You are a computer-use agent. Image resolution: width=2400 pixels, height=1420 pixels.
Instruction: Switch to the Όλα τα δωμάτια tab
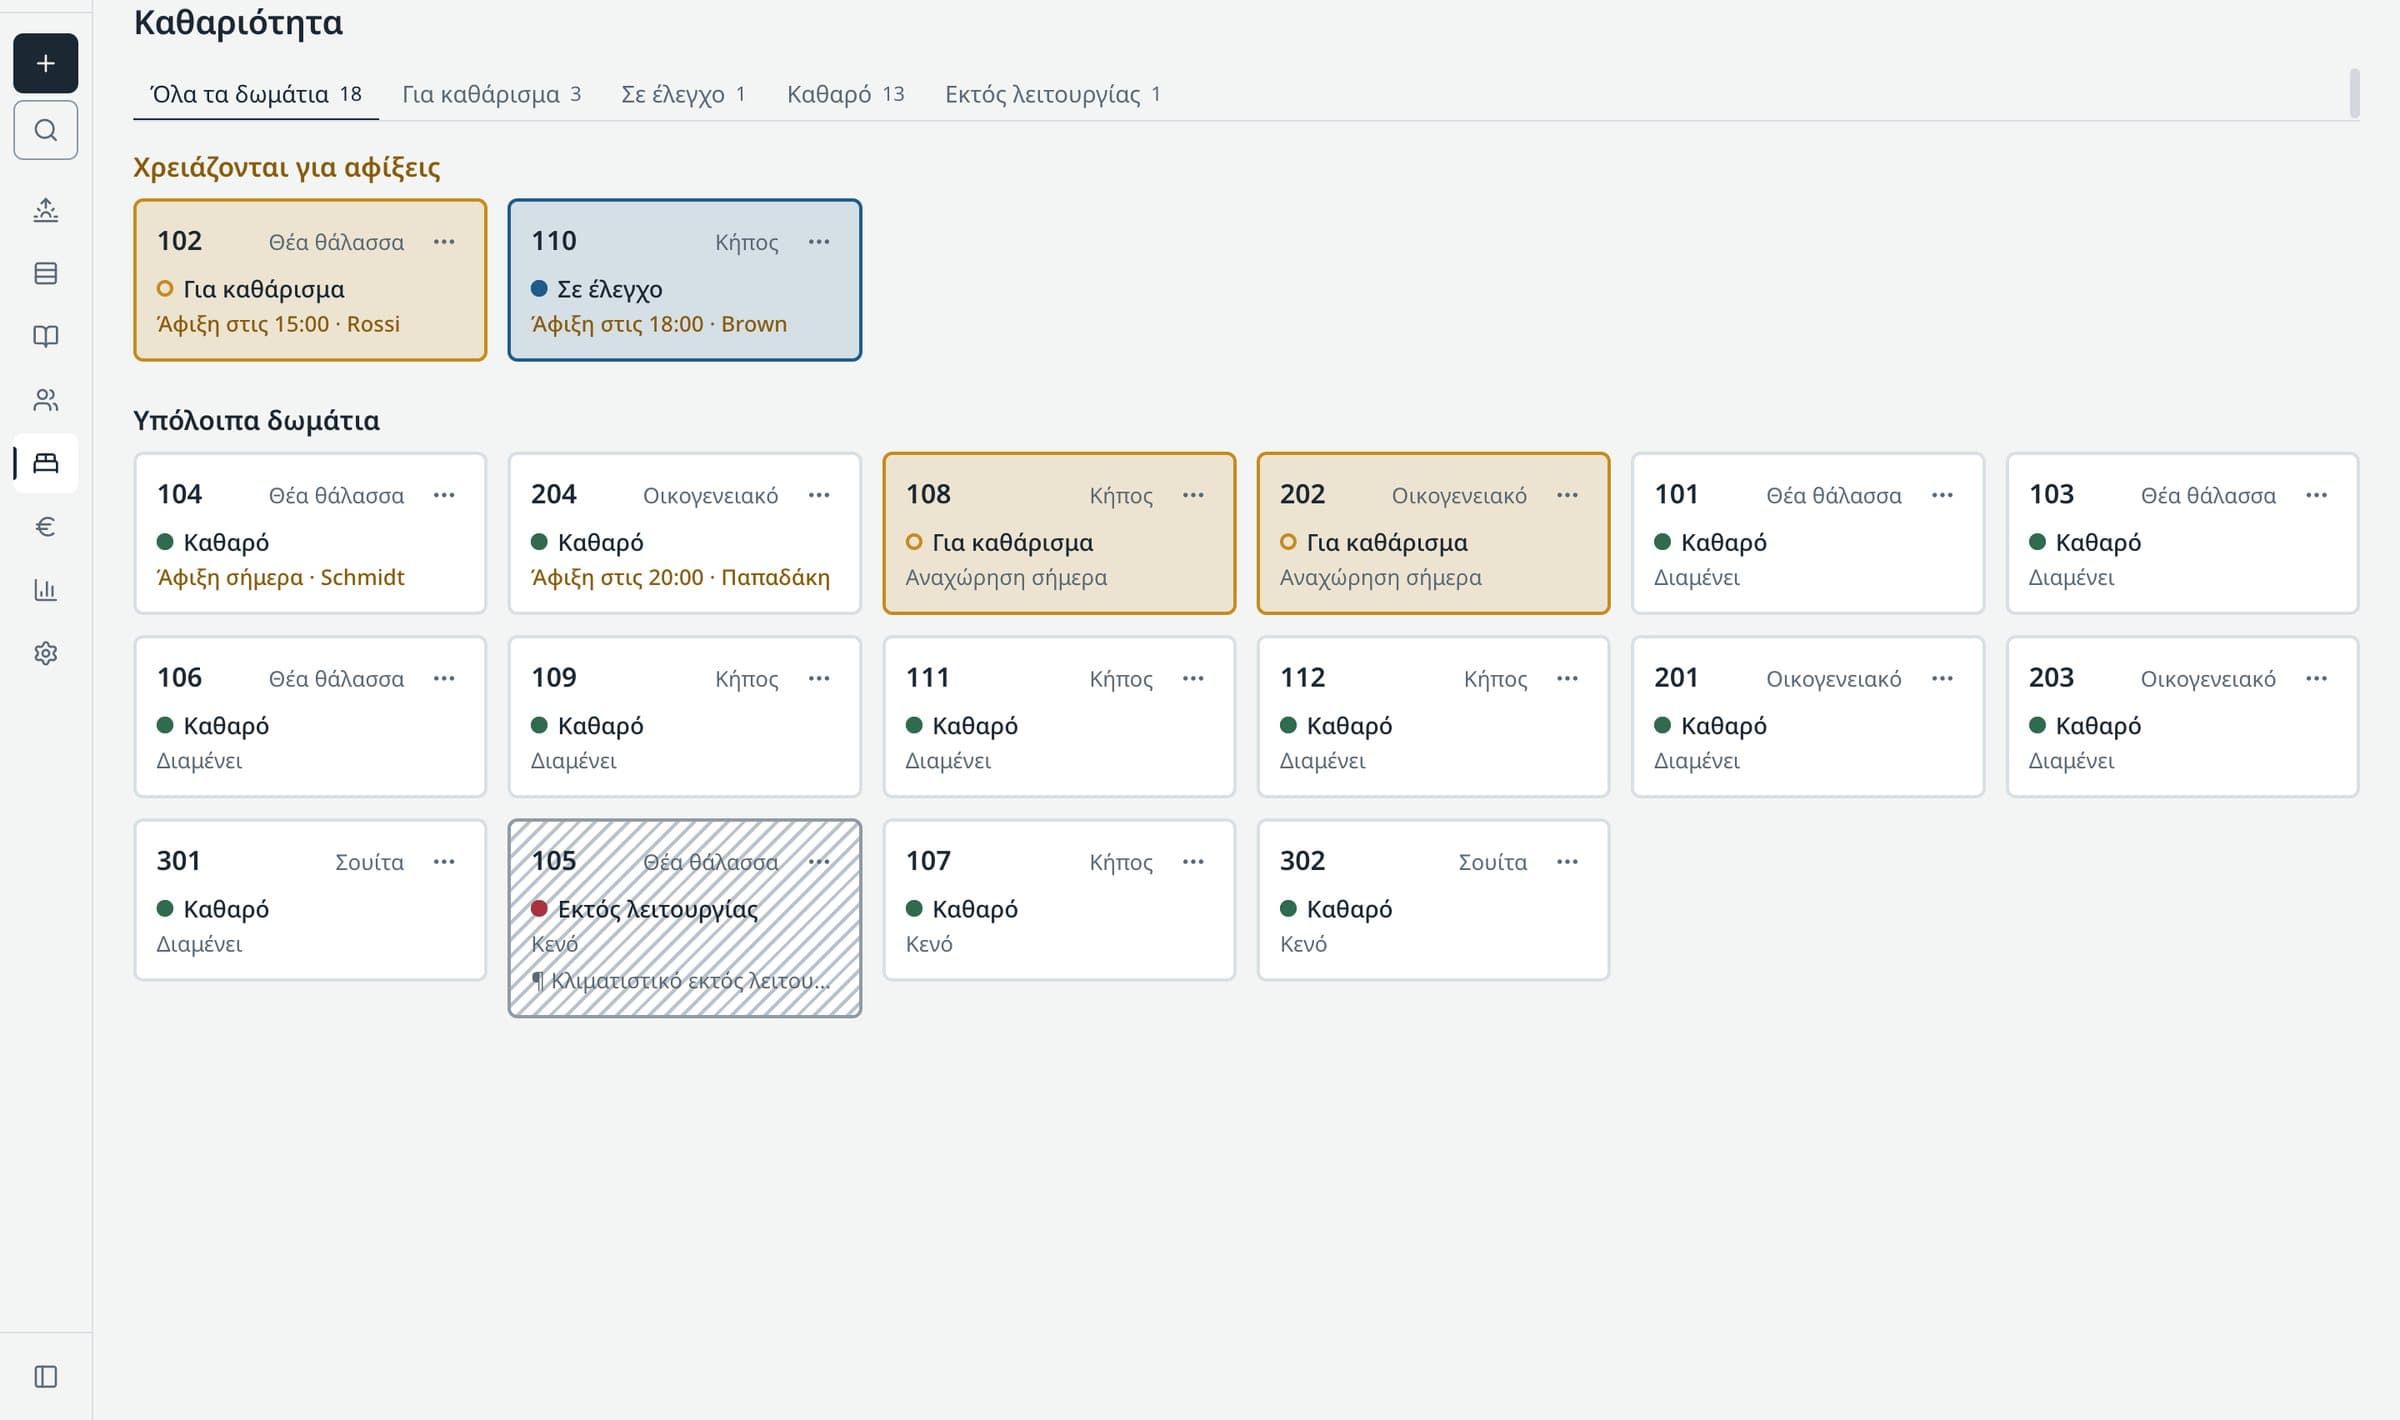[x=256, y=94]
